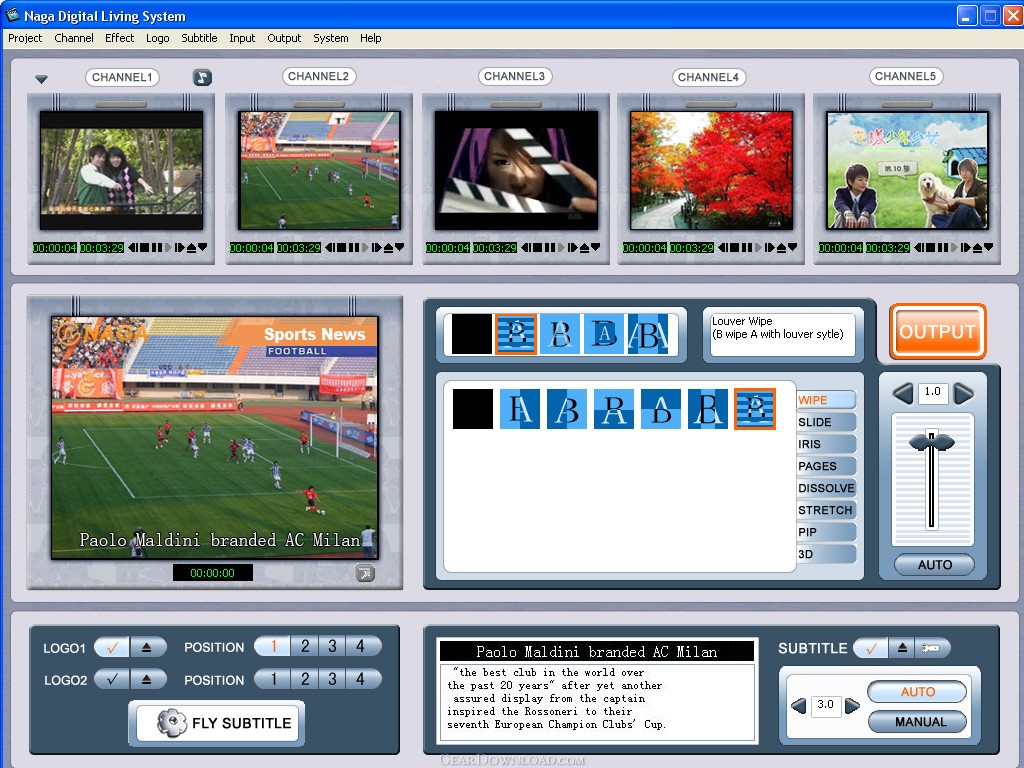Eject the media from Channel 3
The height and width of the screenshot is (768, 1024).
pos(584,248)
